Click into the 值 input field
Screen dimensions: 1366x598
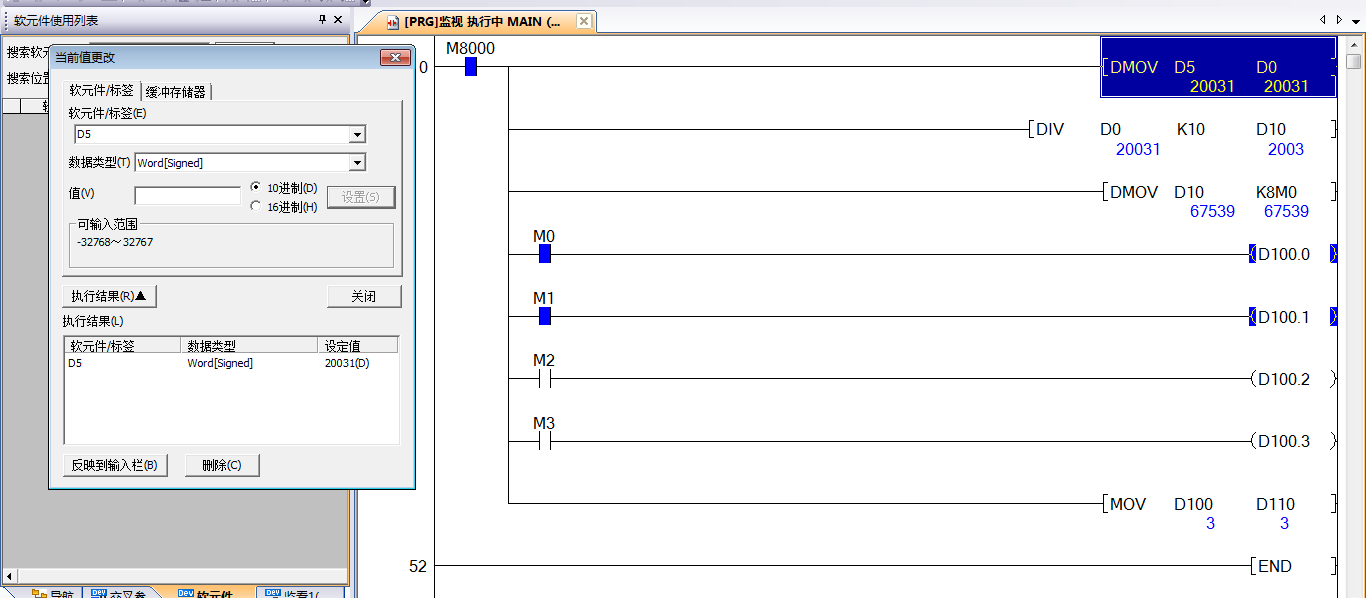187,197
